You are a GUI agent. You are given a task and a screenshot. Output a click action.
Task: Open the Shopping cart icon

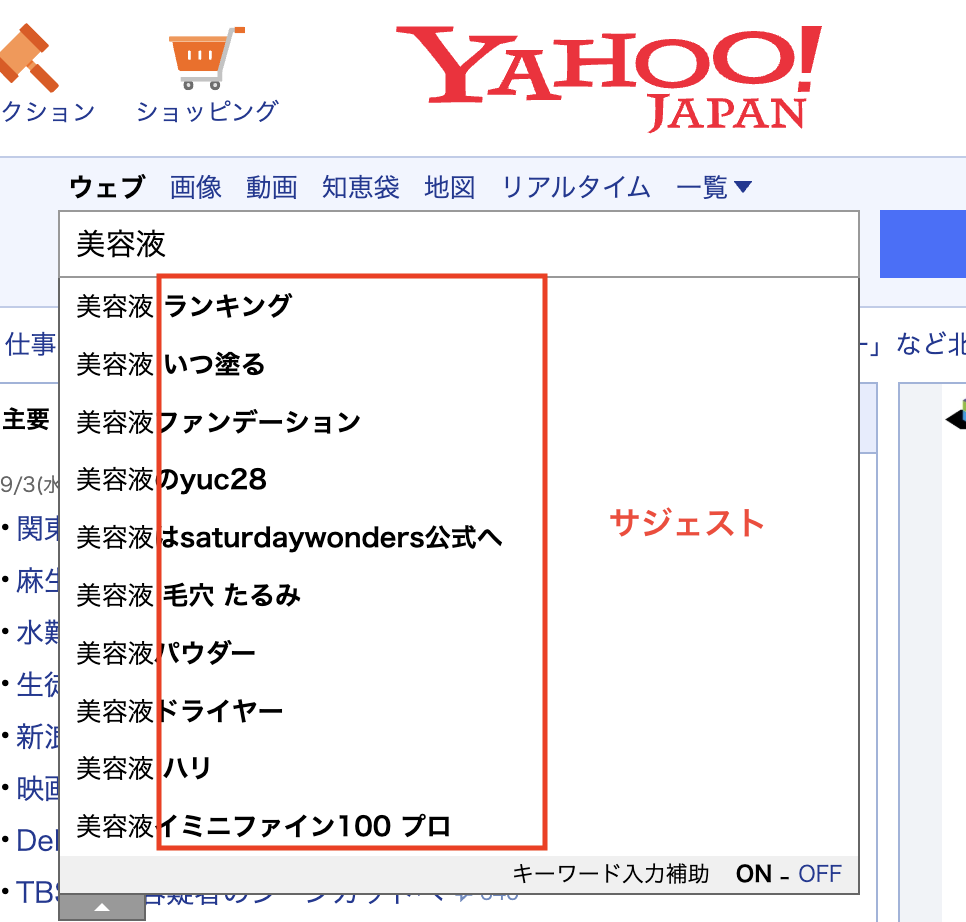[x=206, y=57]
